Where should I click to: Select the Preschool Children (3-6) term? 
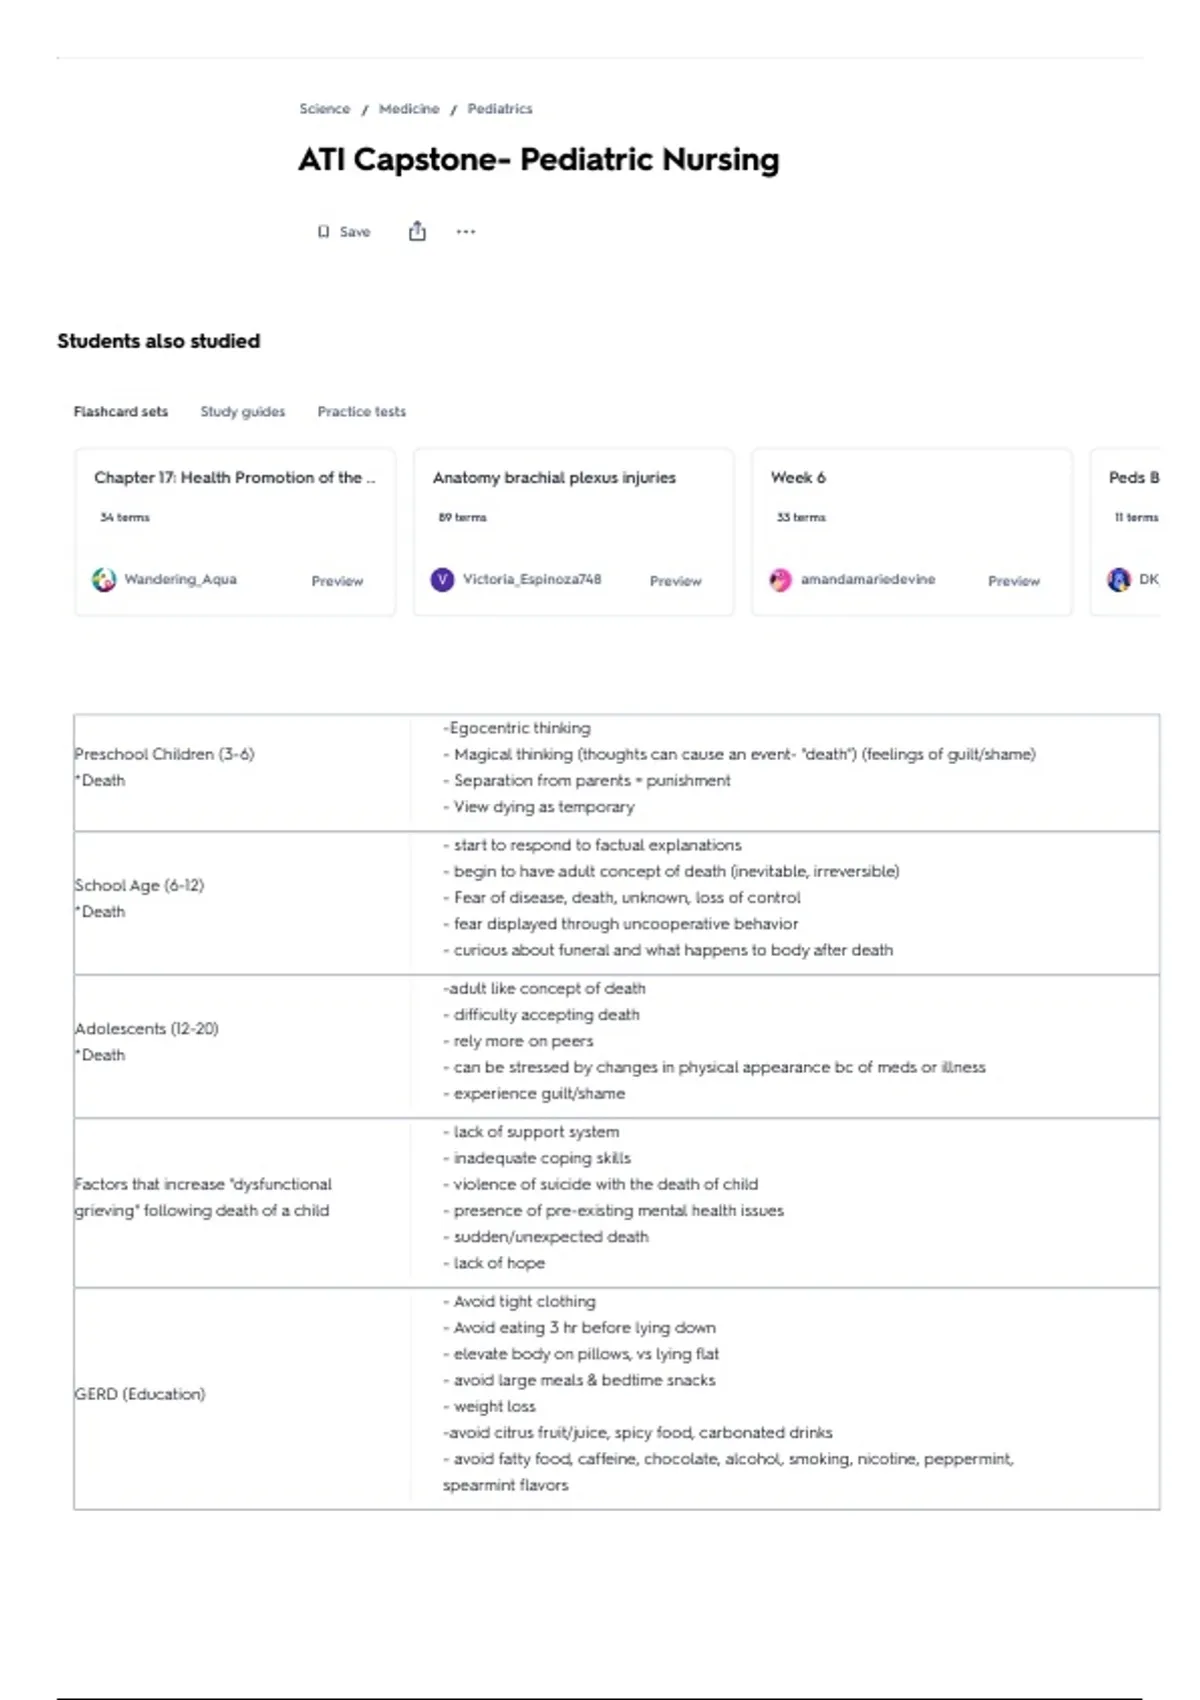(x=165, y=754)
